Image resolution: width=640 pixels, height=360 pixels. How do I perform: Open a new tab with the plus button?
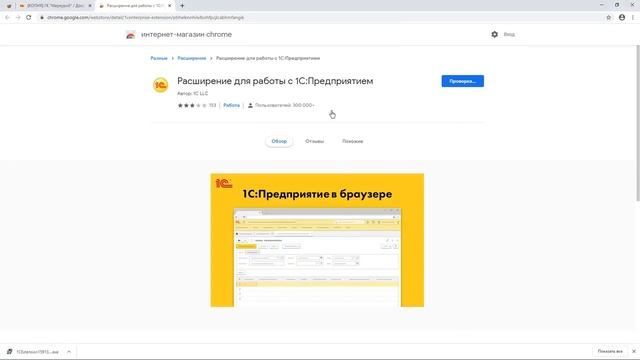click(182, 6)
